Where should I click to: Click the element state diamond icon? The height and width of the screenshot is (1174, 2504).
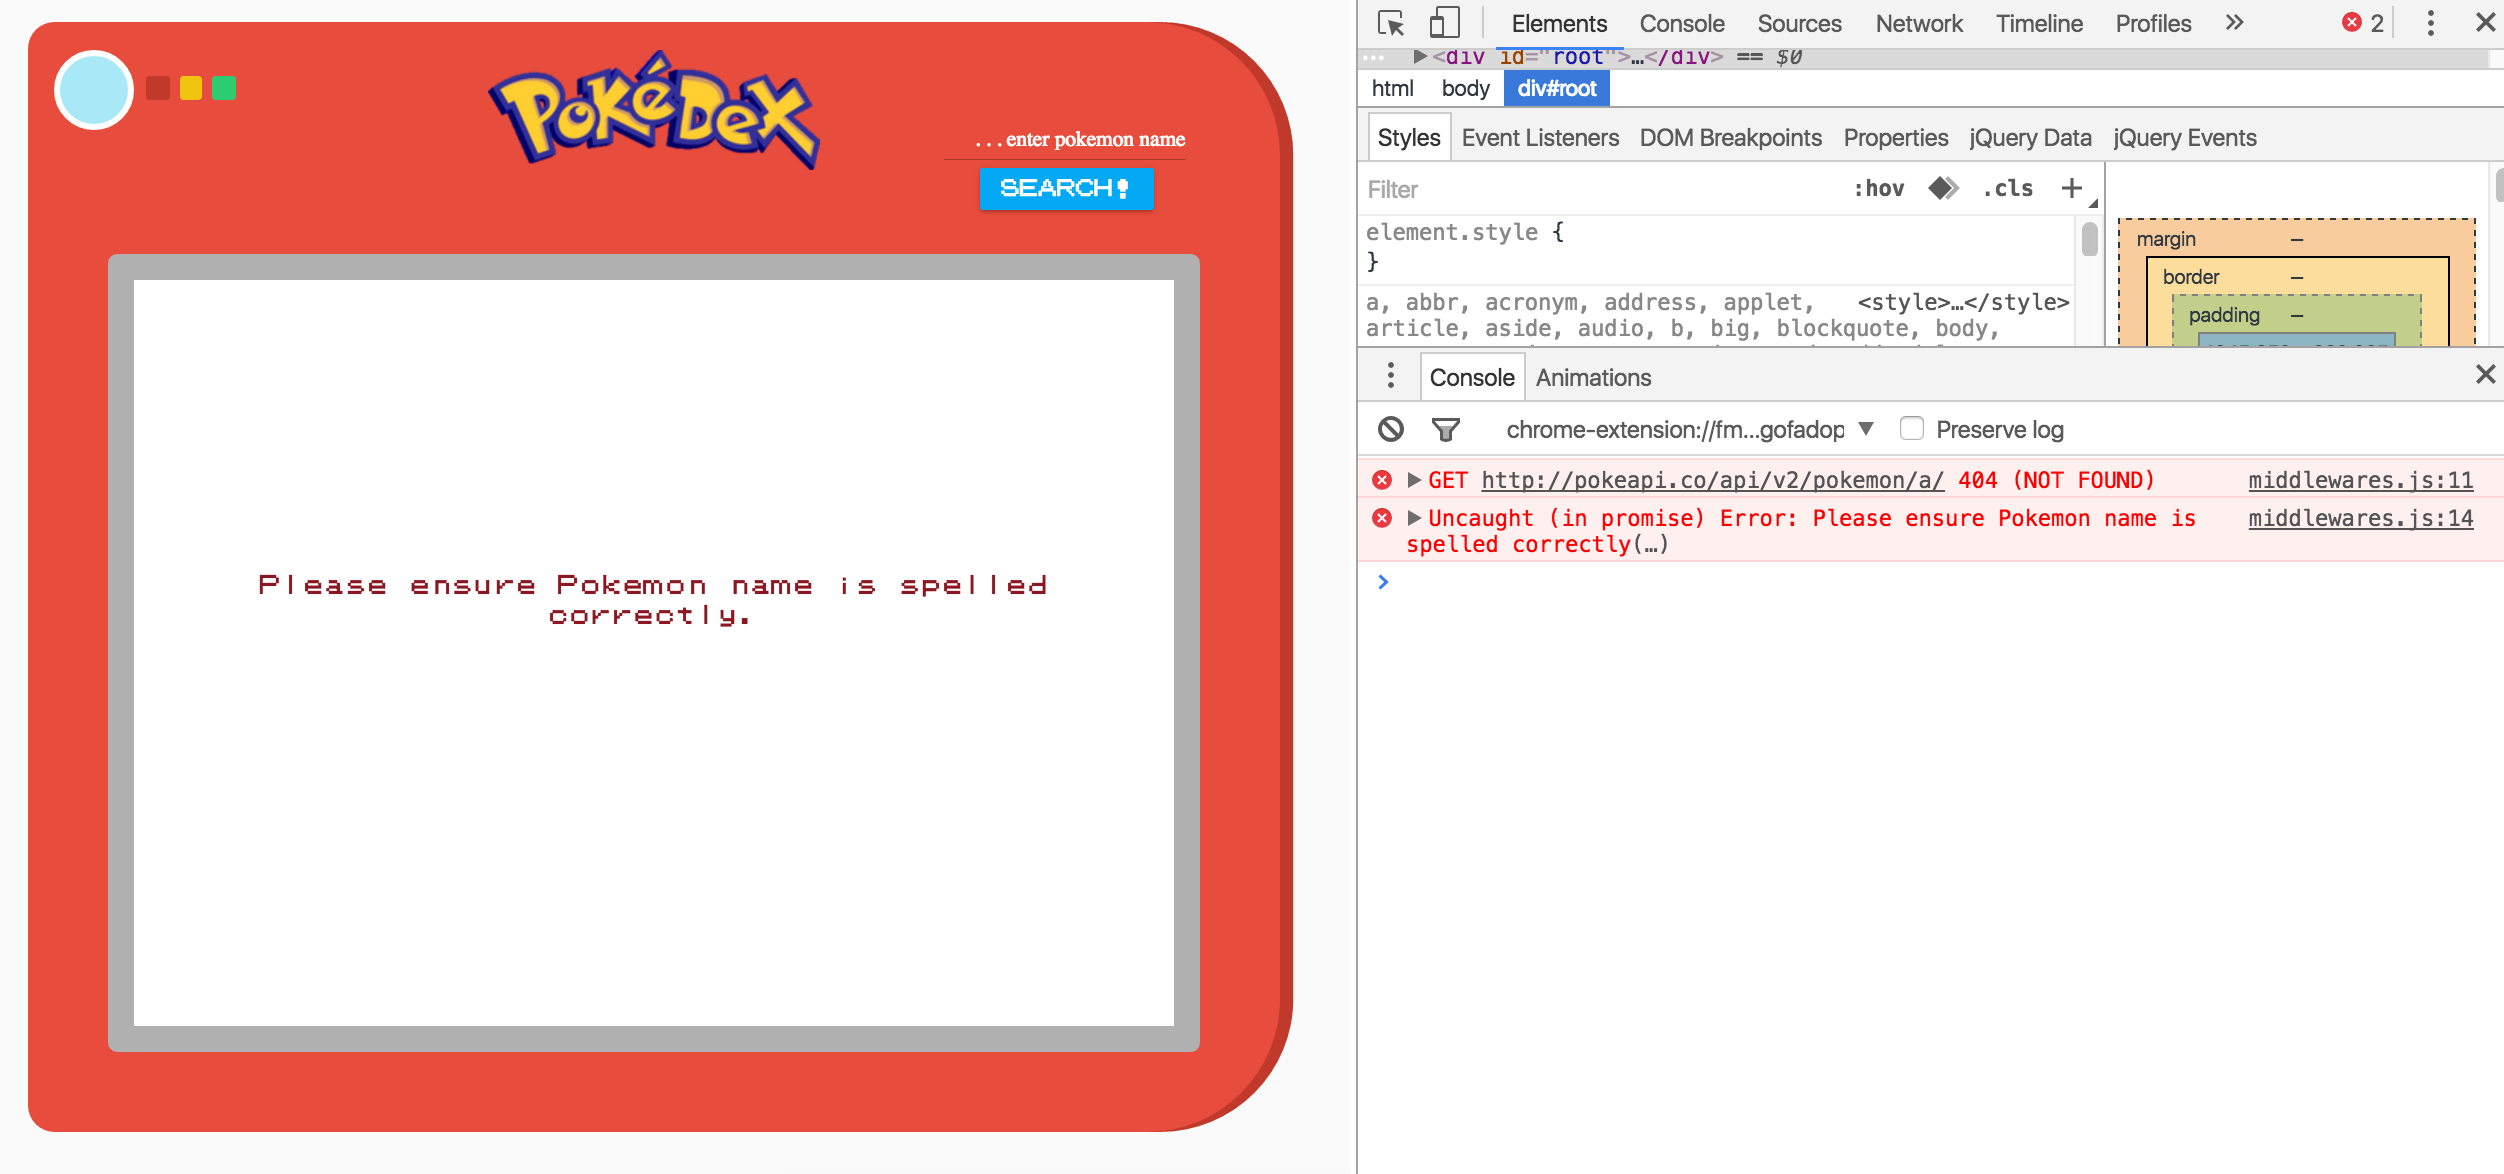click(1941, 188)
